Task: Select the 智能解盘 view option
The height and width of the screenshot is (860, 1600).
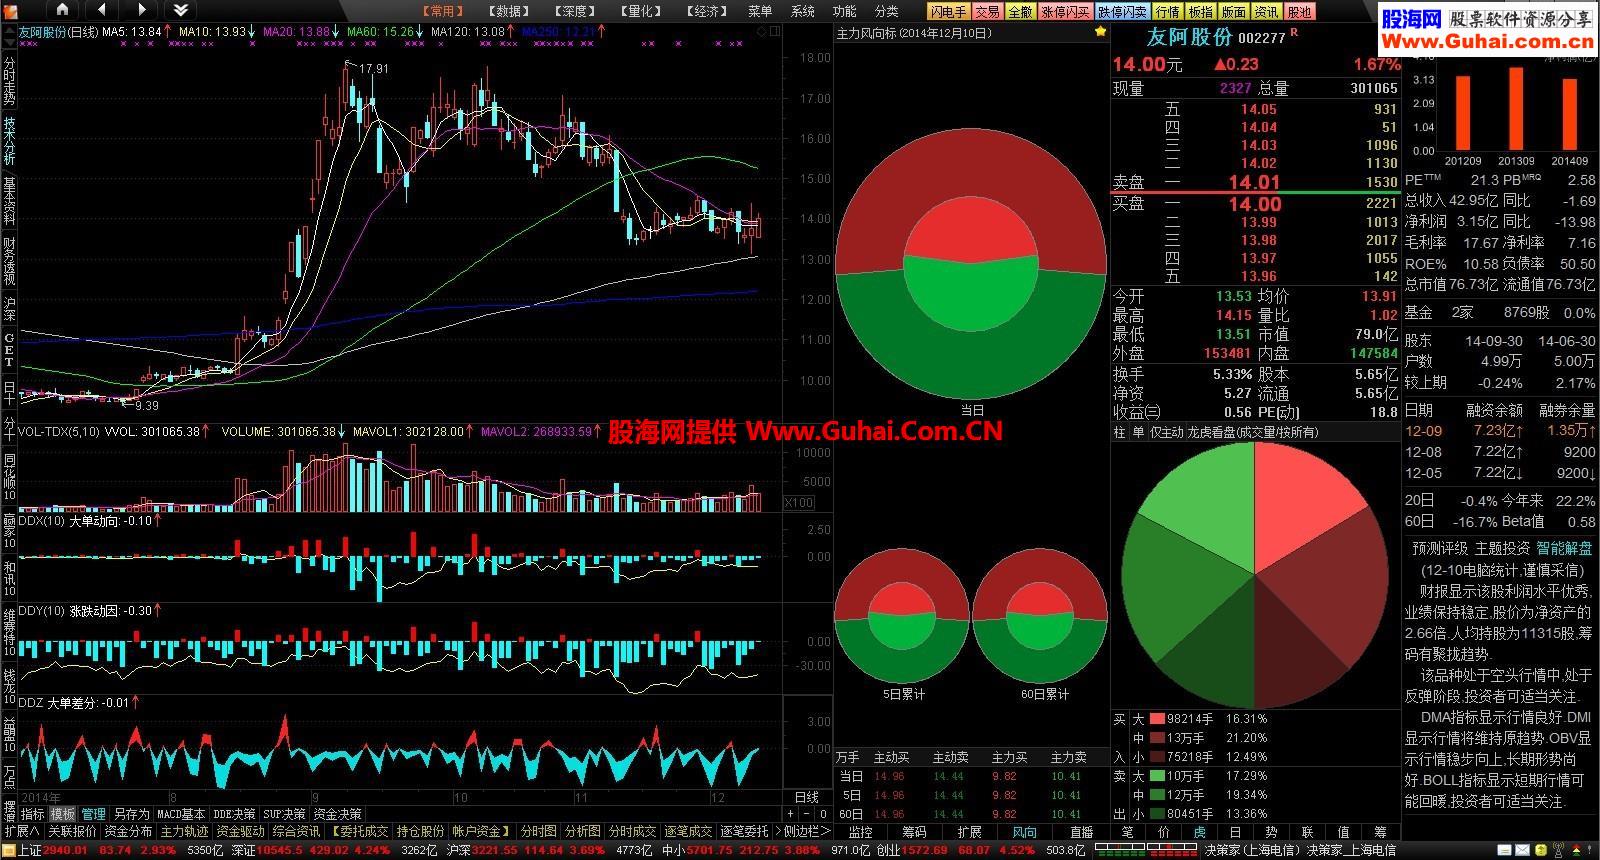Action: point(1564,548)
